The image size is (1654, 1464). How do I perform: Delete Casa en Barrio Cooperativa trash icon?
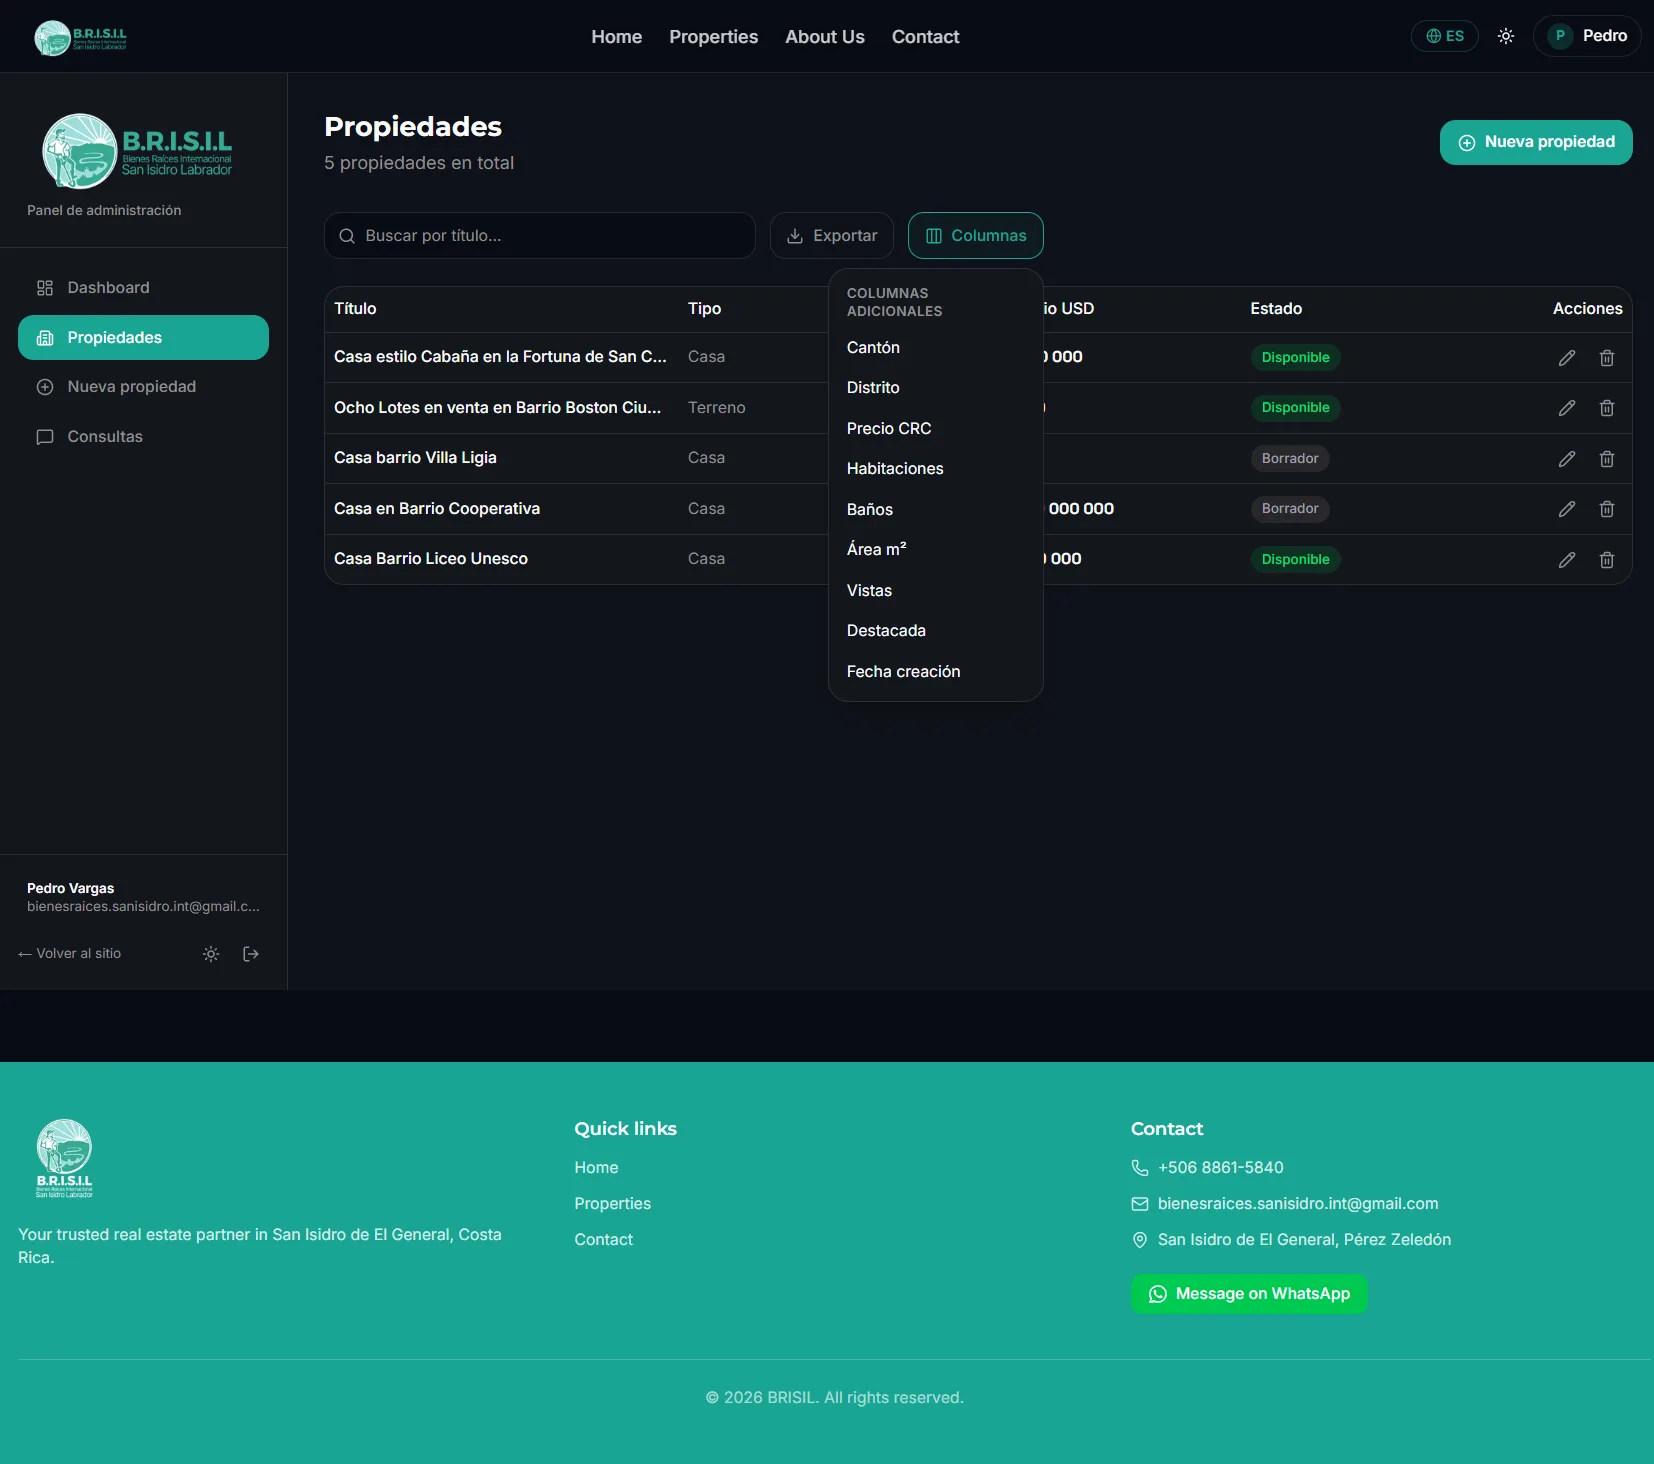(1607, 509)
